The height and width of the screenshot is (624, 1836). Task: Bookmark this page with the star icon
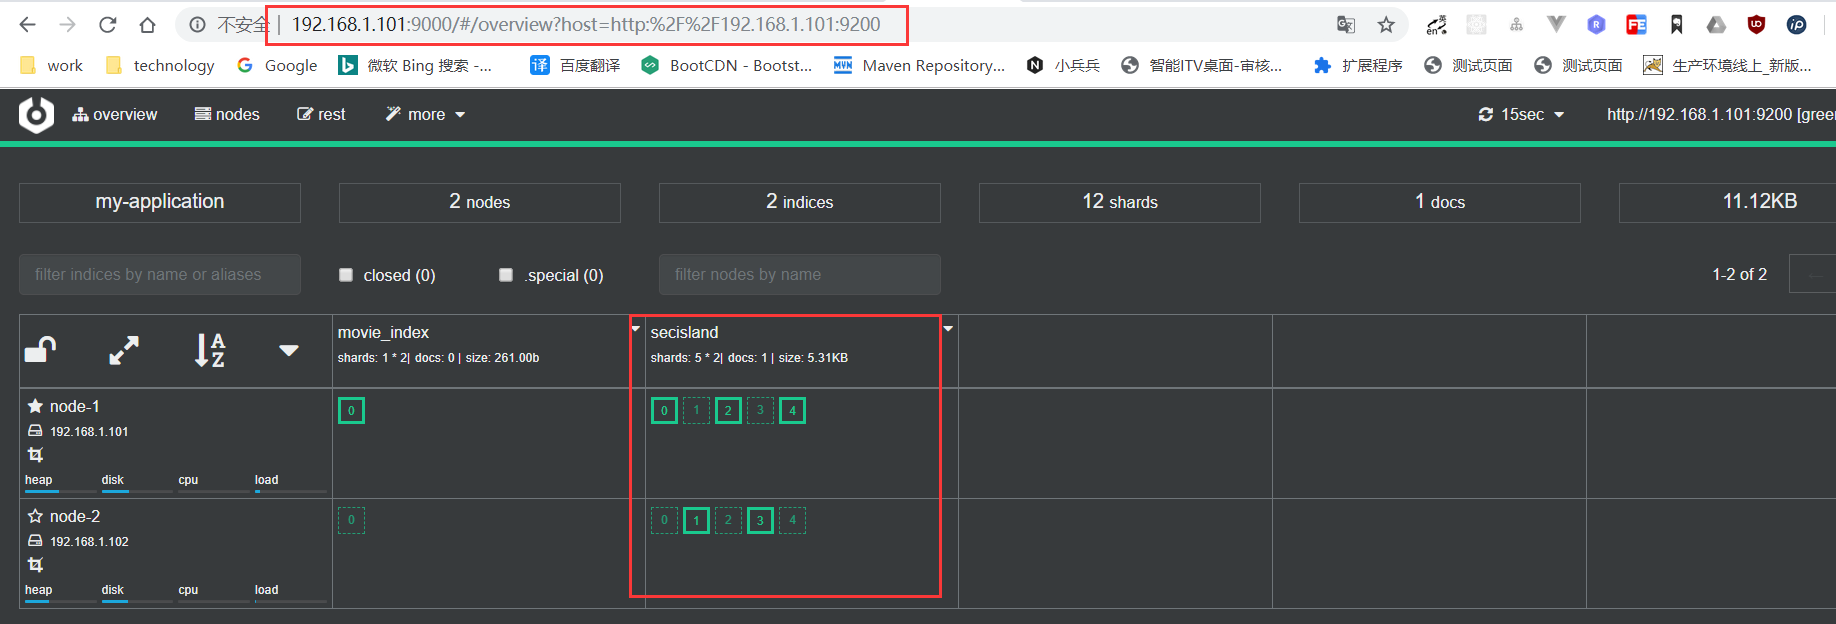click(1386, 25)
